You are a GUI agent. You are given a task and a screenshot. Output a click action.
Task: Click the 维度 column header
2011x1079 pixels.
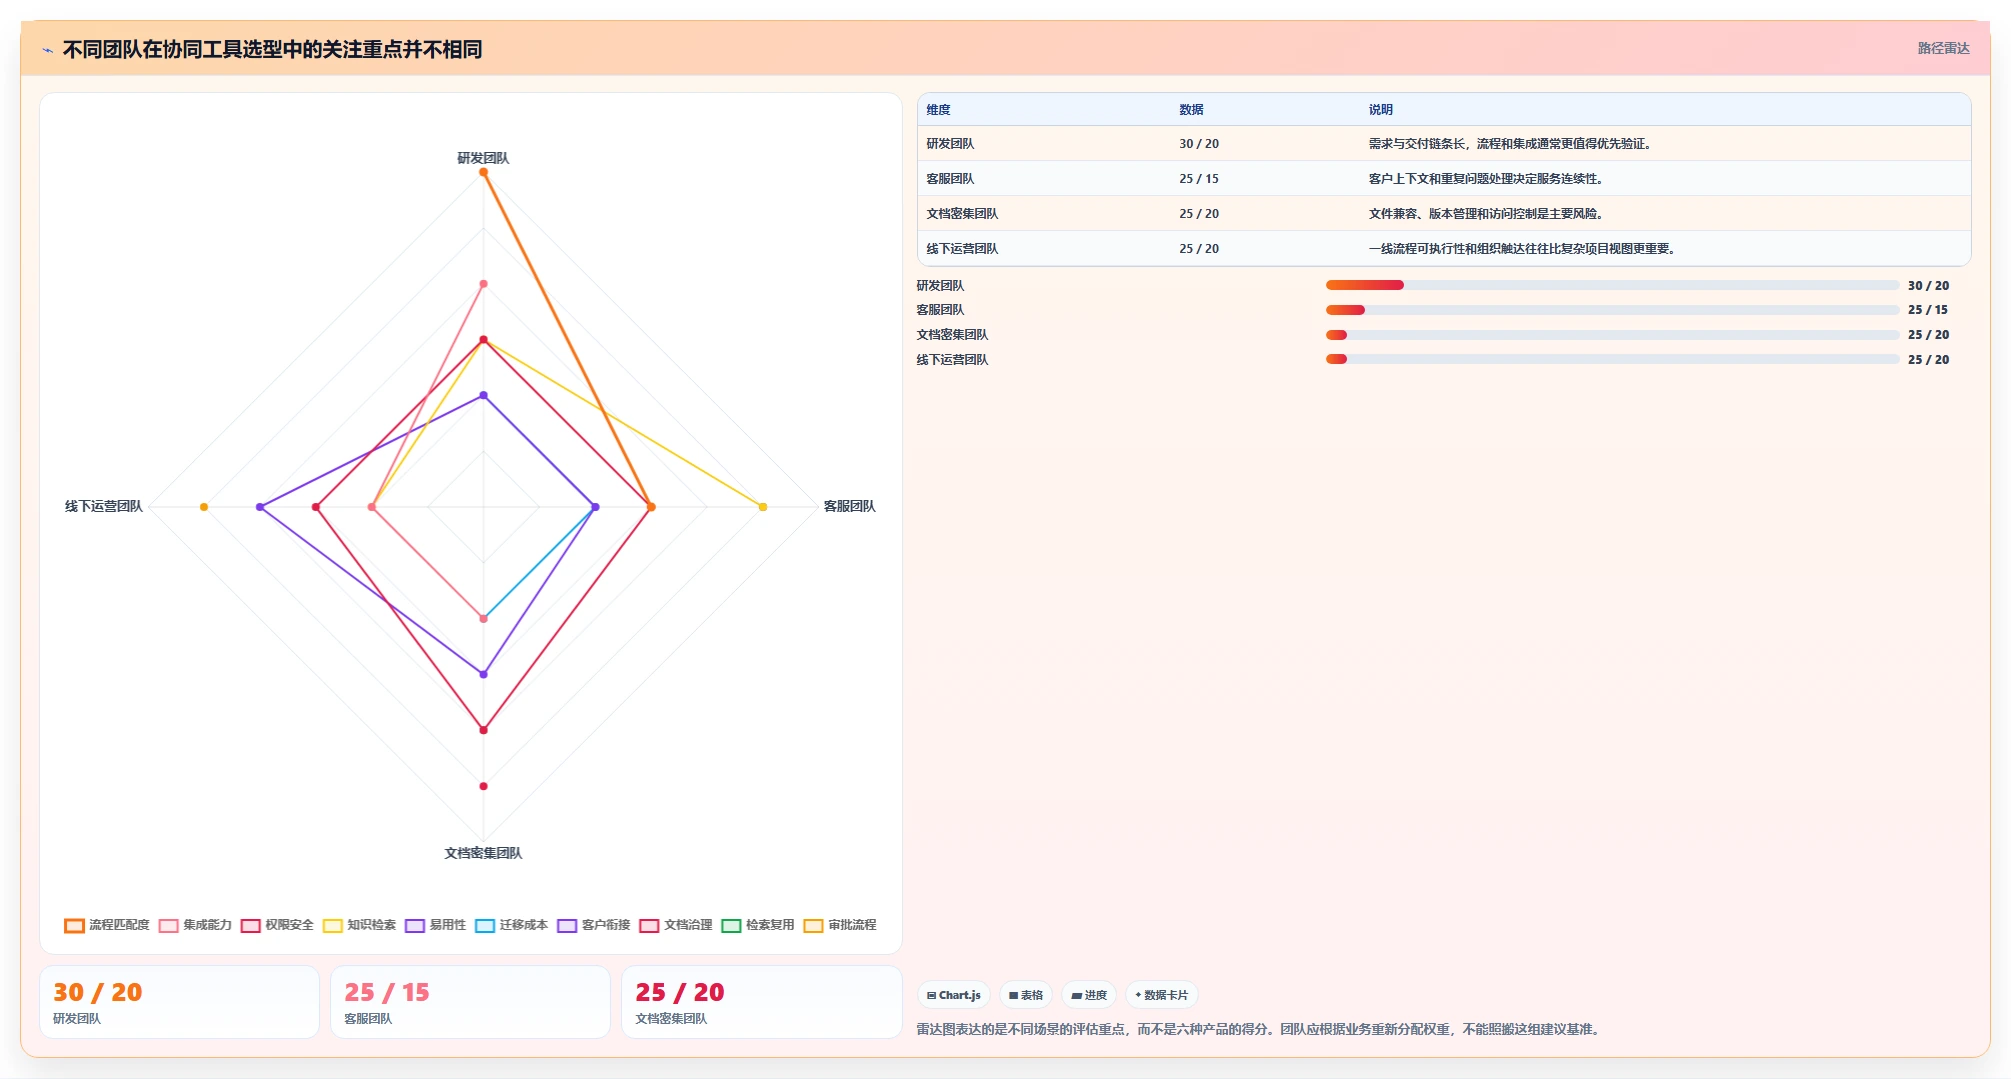pyautogui.click(x=938, y=110)
